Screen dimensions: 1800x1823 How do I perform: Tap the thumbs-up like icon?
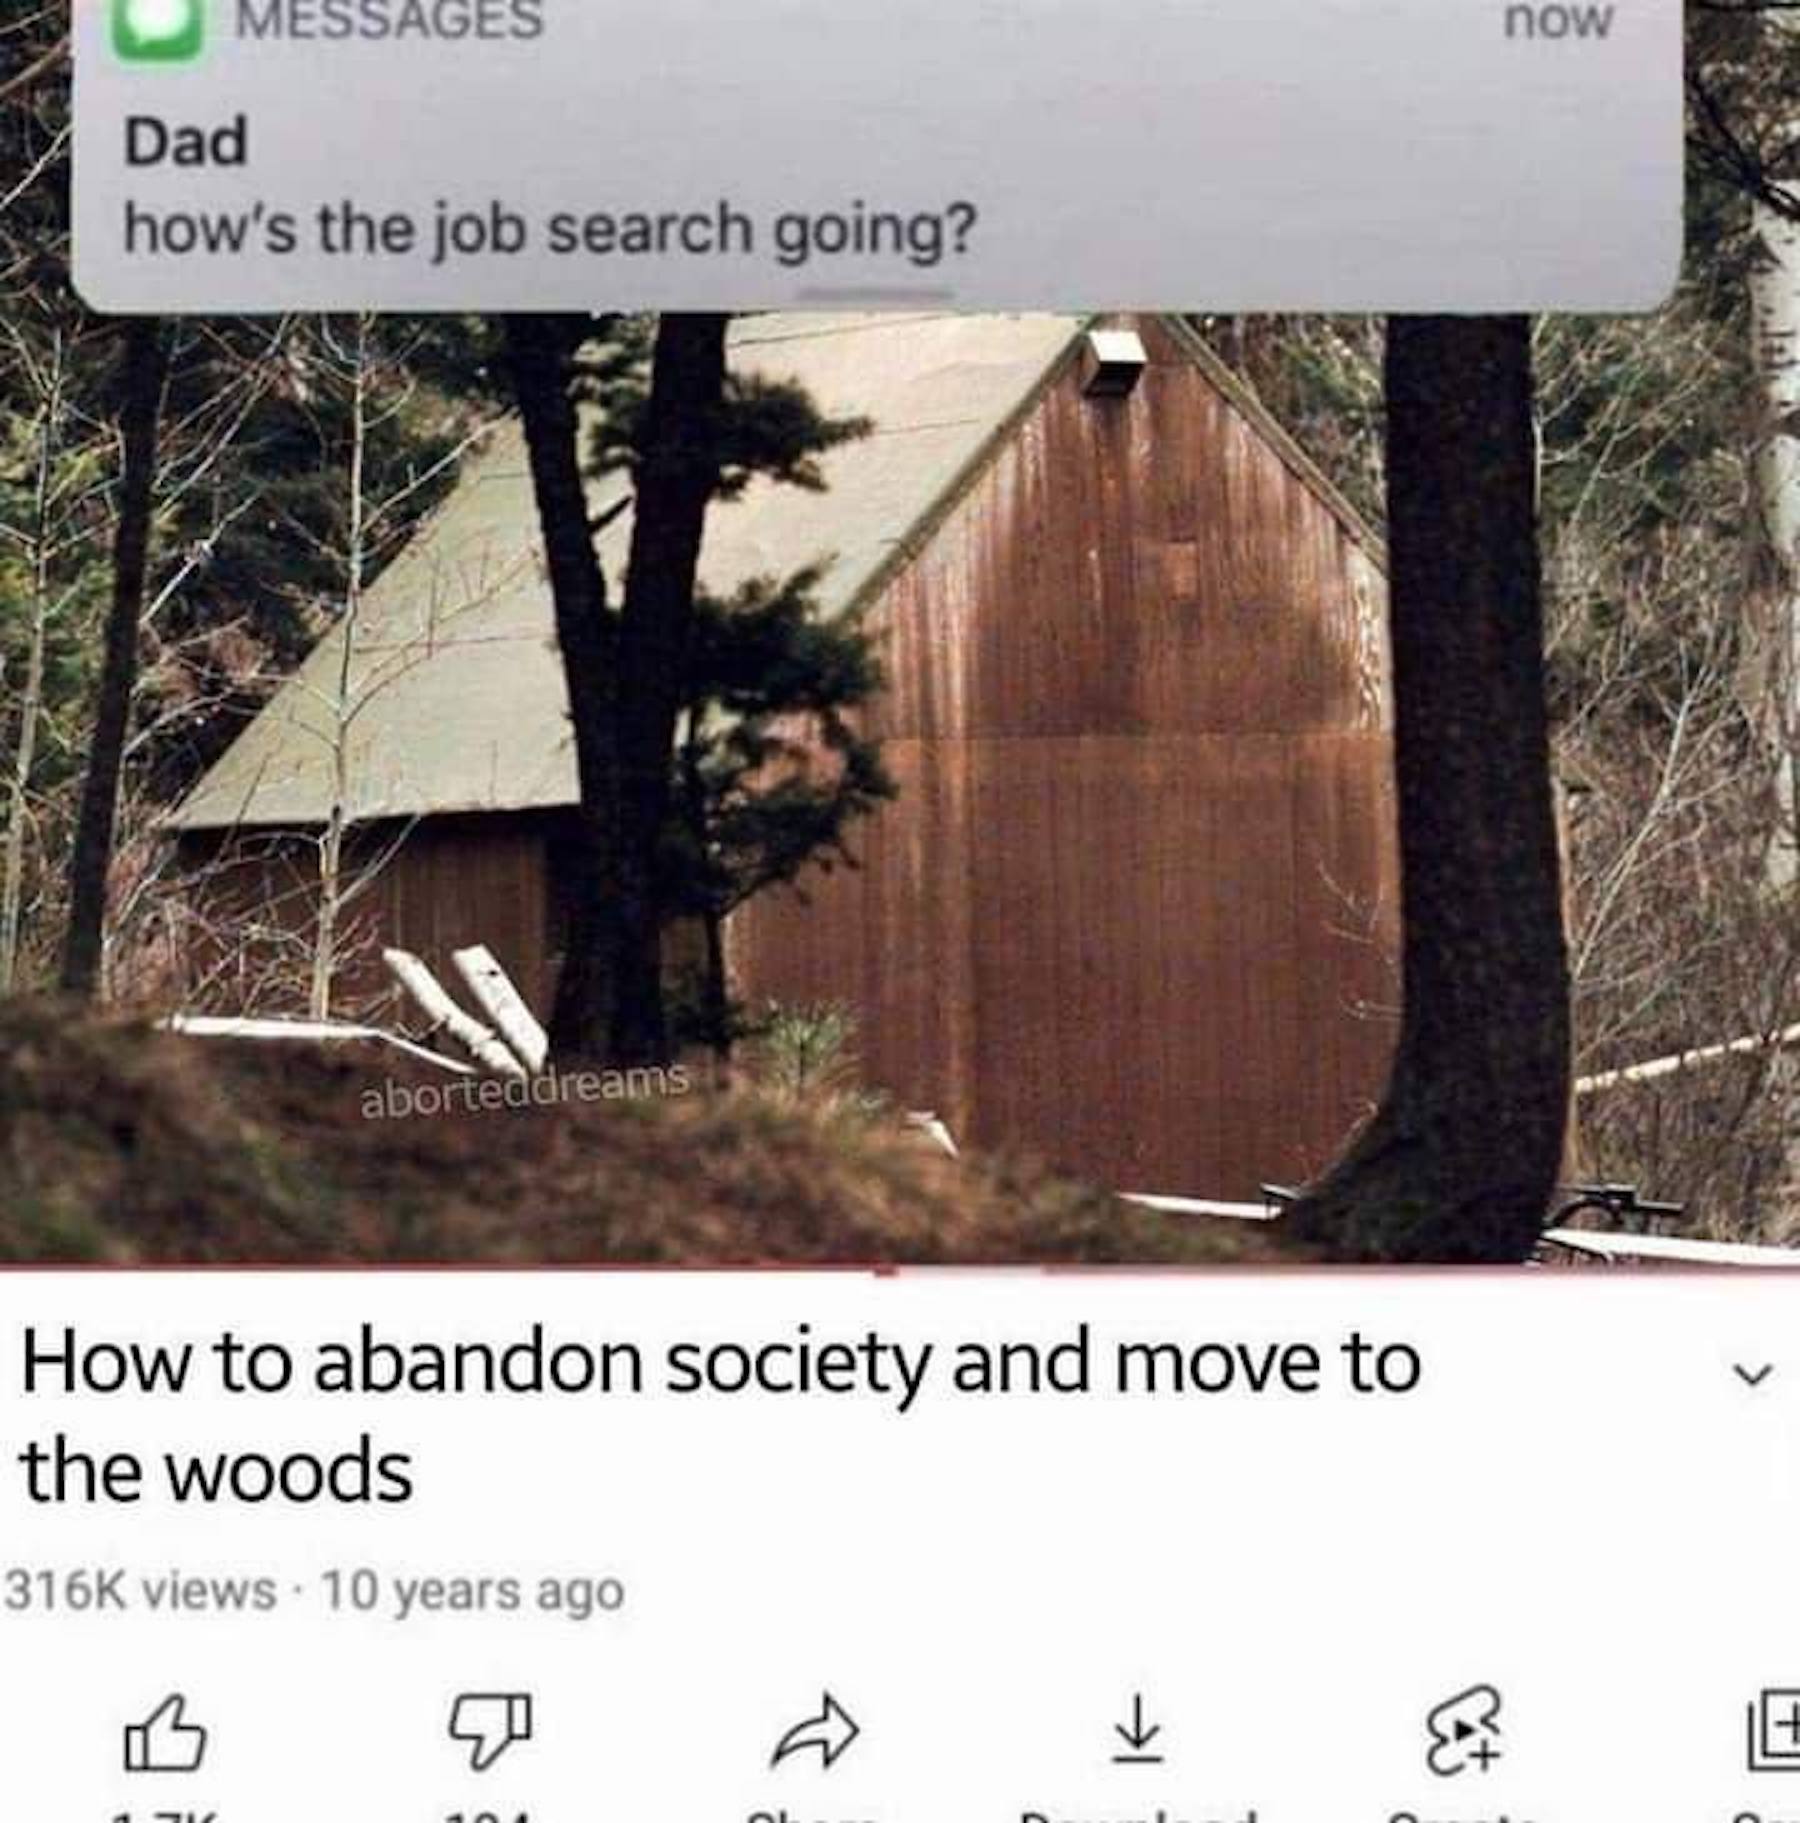[x=165, y=1734]
